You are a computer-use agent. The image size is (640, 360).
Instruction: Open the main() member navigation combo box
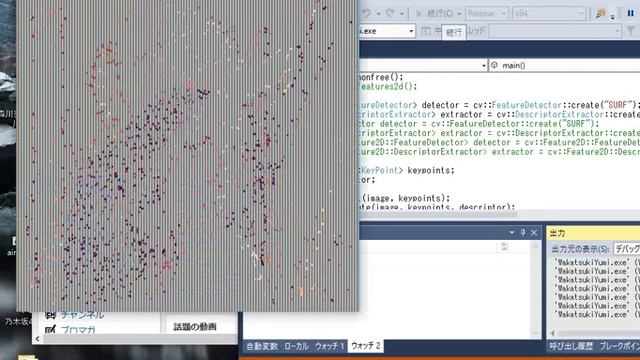[564, 65]
